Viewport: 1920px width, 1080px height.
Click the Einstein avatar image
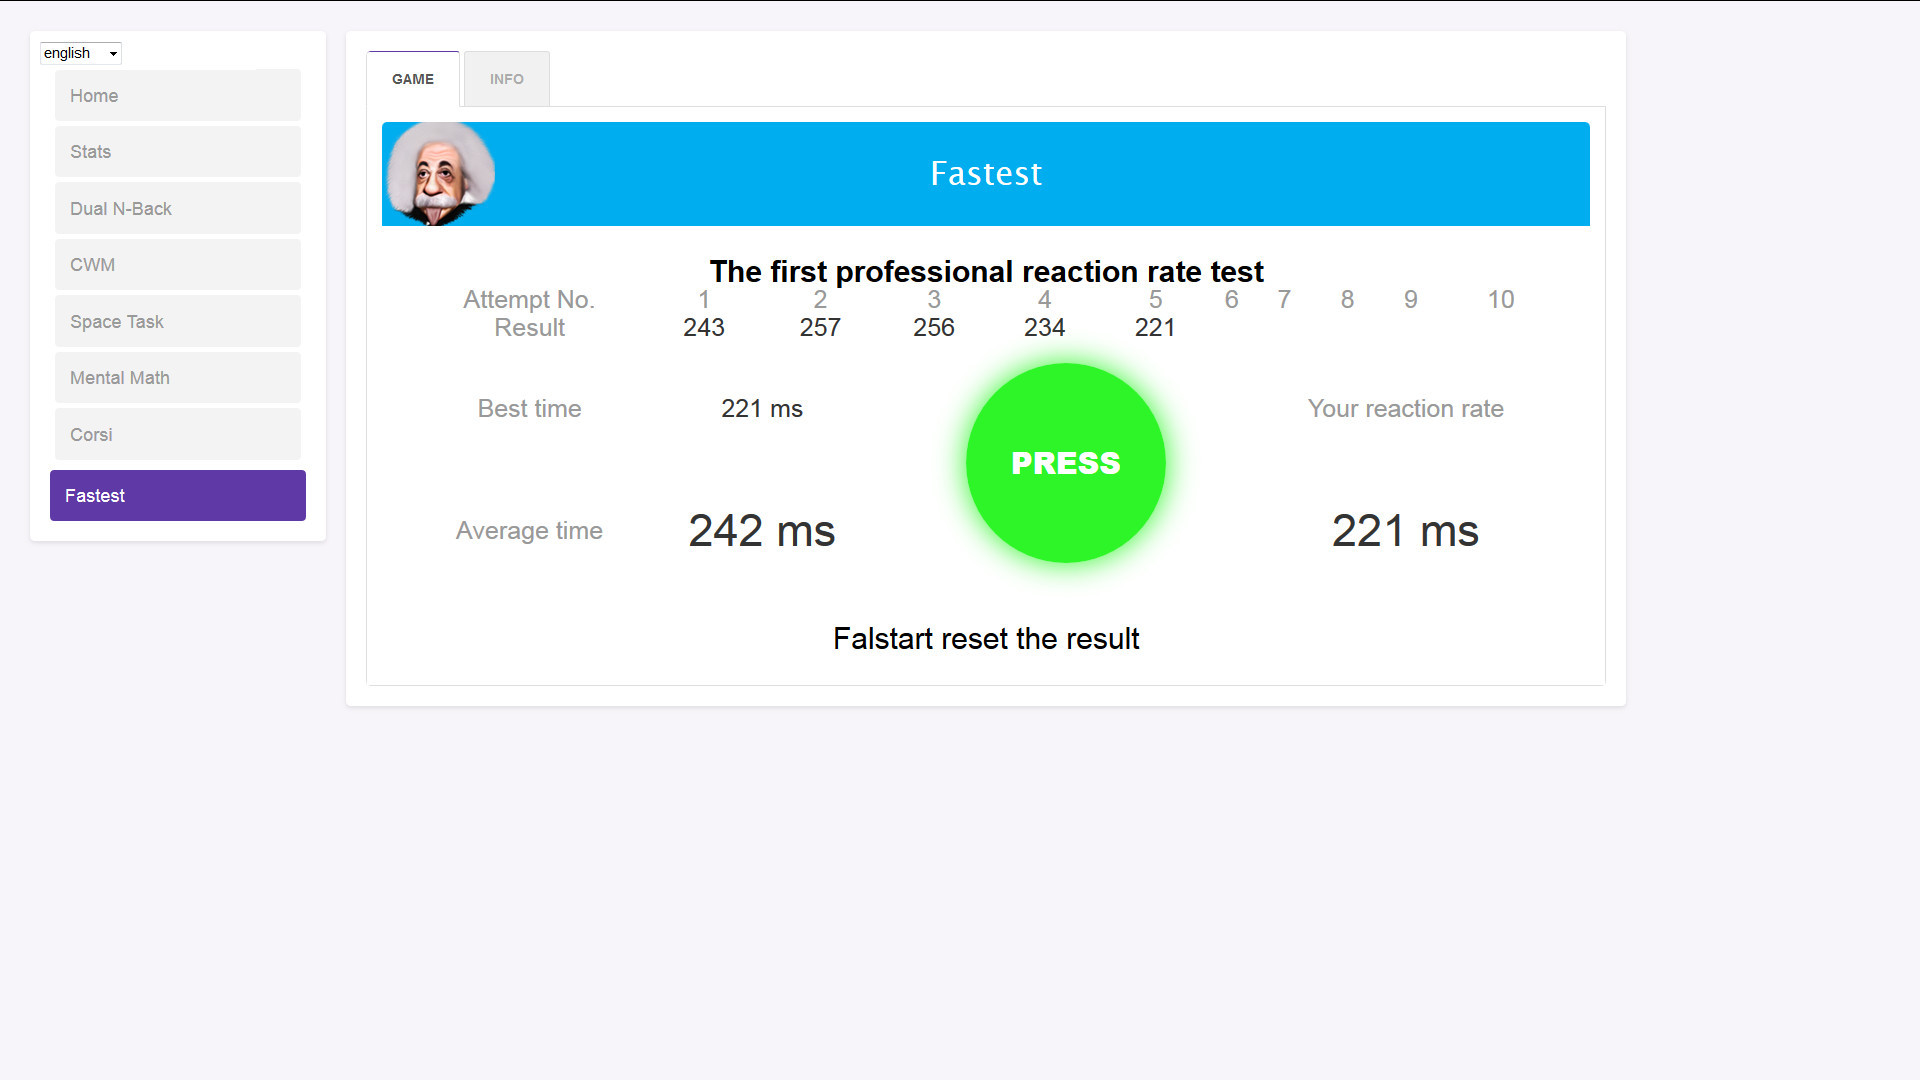(x=440, y=174)
